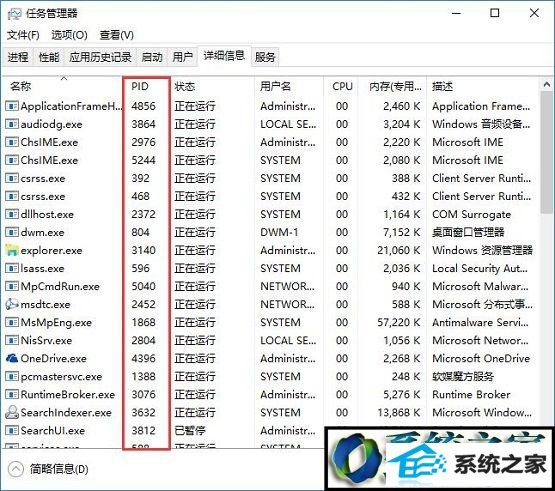
Task: Click memory value 57,220 K
Action: [399, 322]
